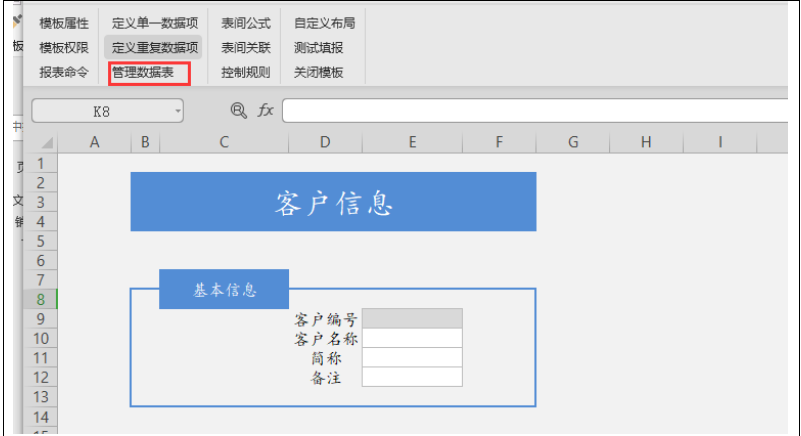Select row 8 header
801x436 pixels.
click(x=41, y=299)
